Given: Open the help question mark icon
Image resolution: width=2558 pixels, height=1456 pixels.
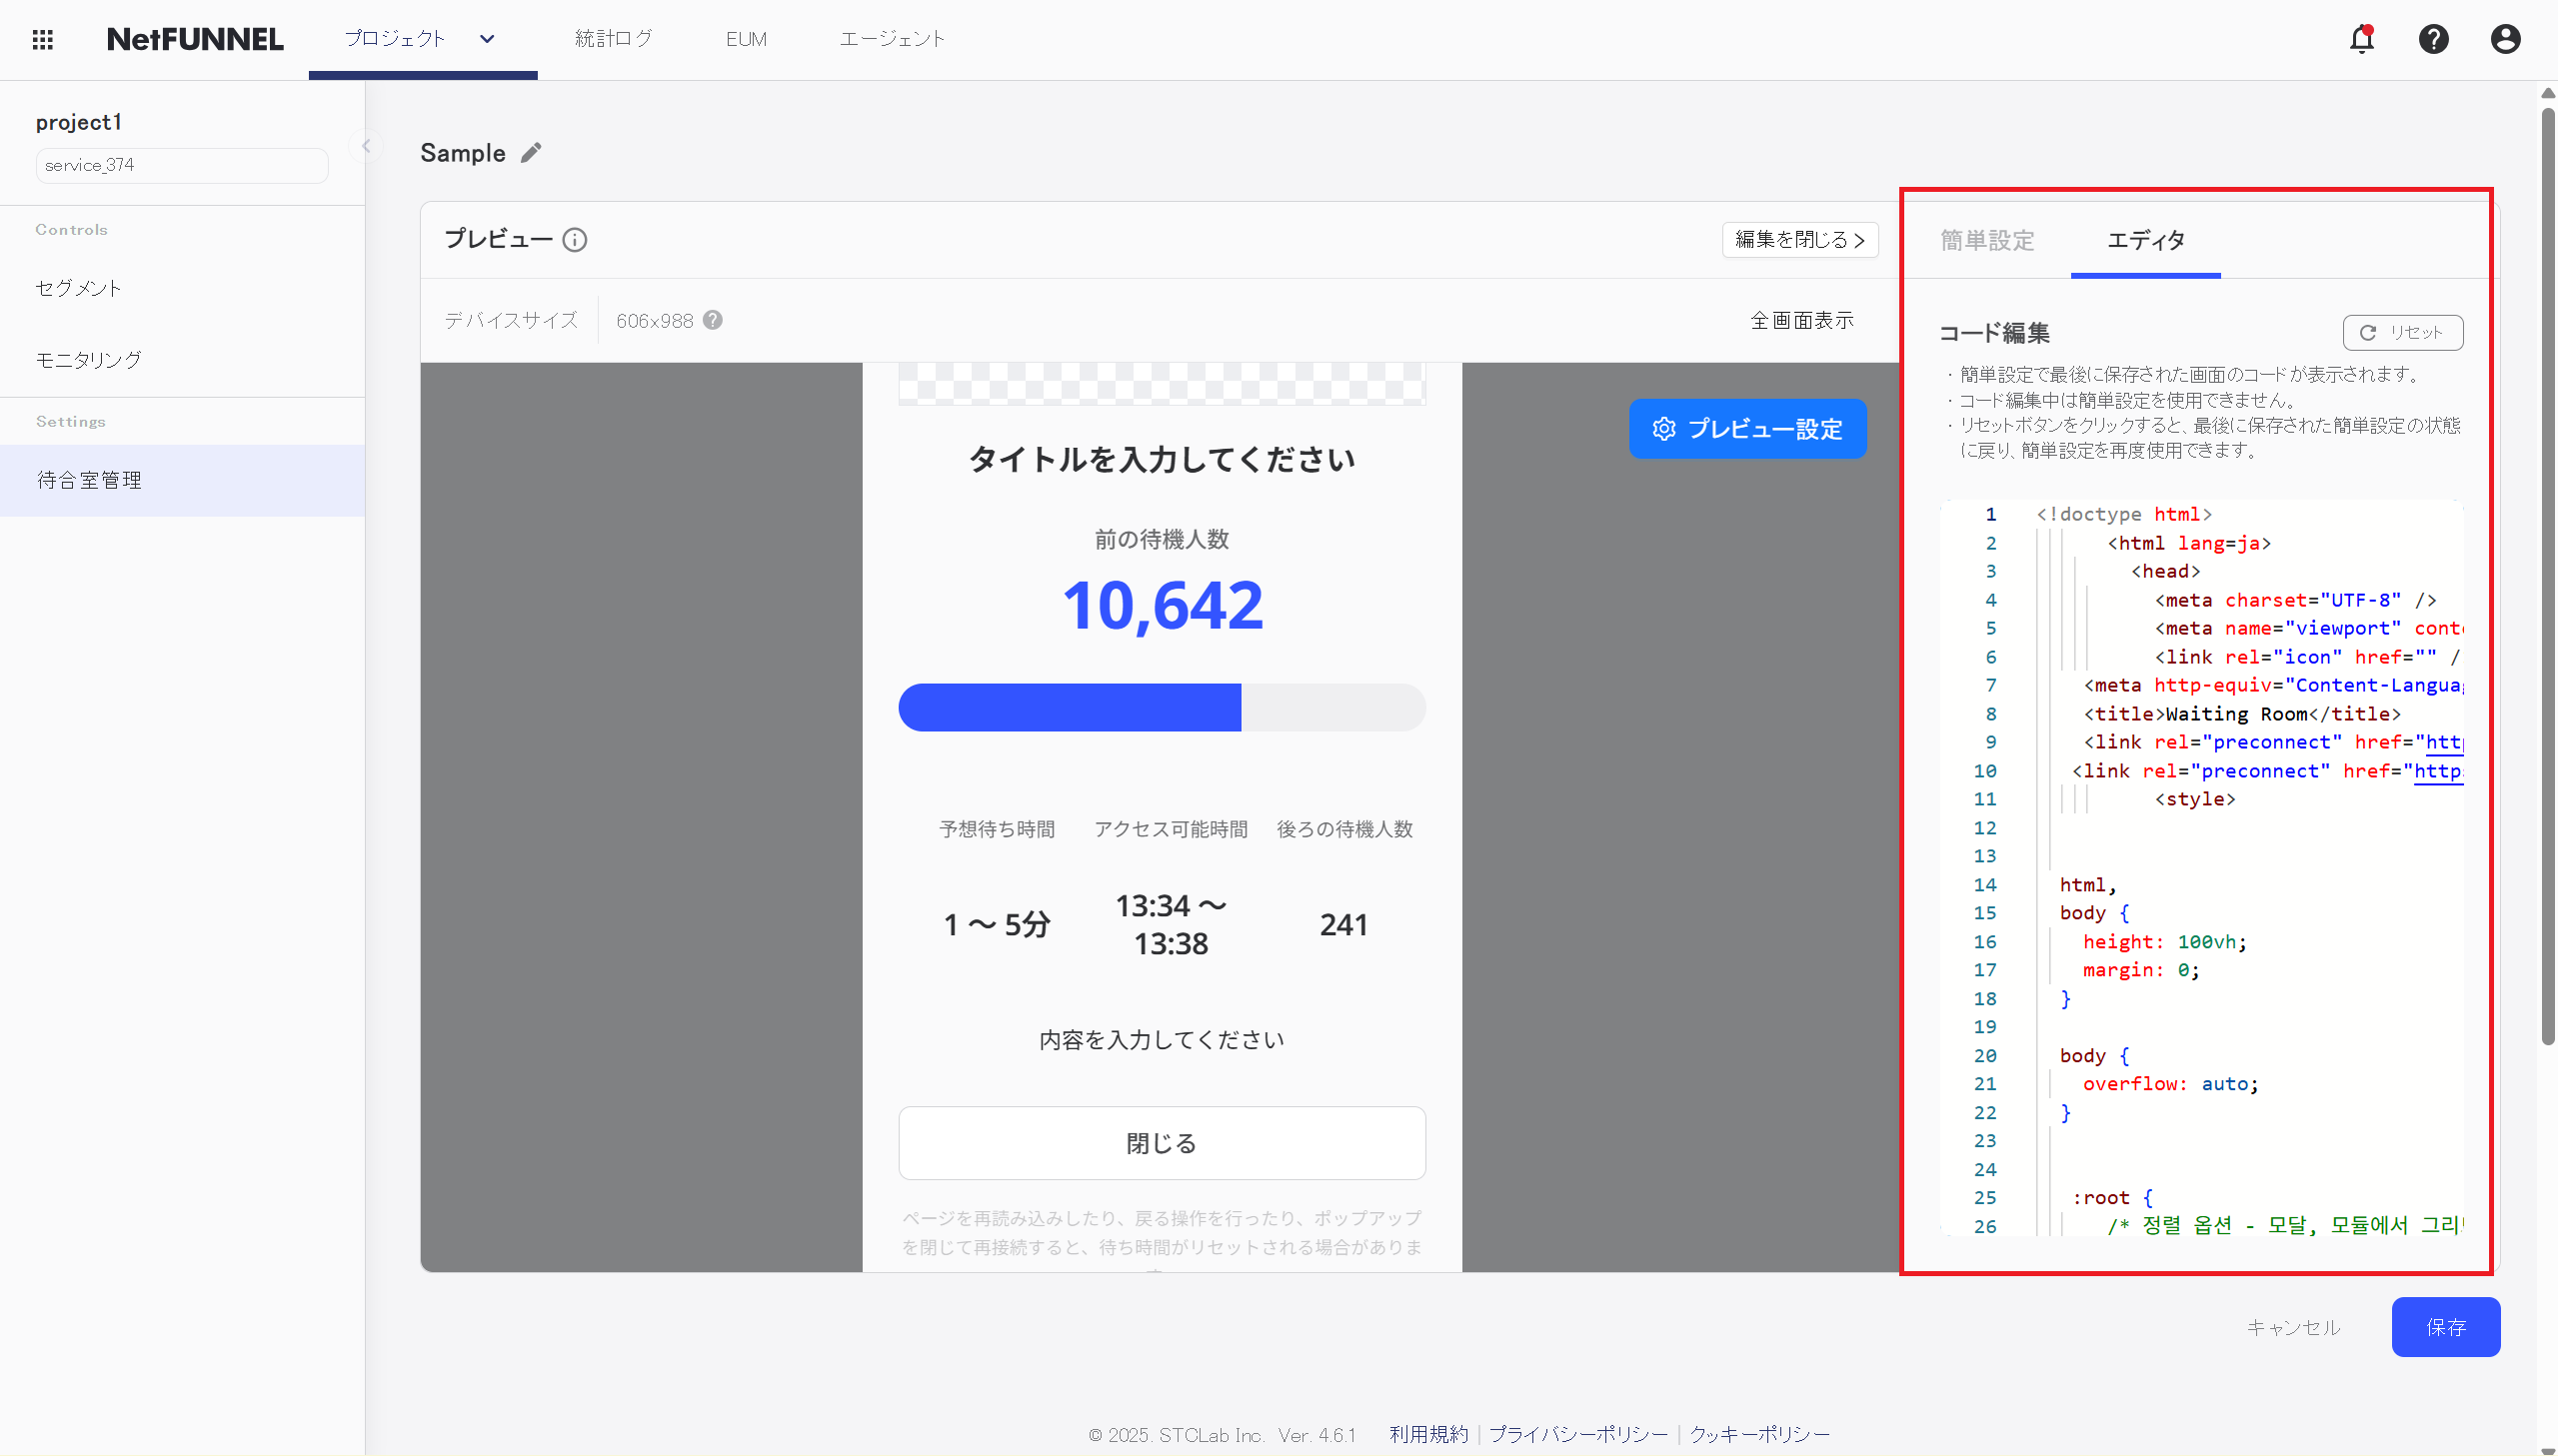Looking at the screenshot, I should point(2433,39).
